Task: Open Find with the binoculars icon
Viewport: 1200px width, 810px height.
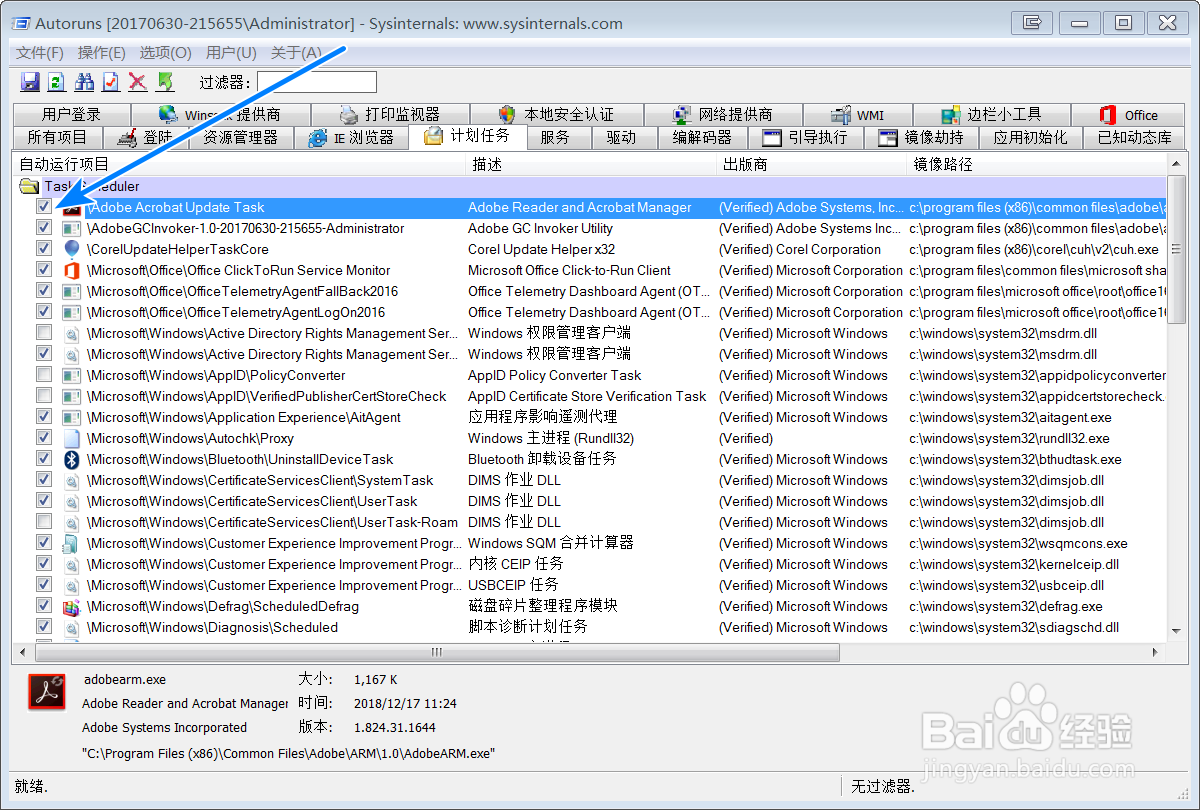Action: [x=85, y=82]
